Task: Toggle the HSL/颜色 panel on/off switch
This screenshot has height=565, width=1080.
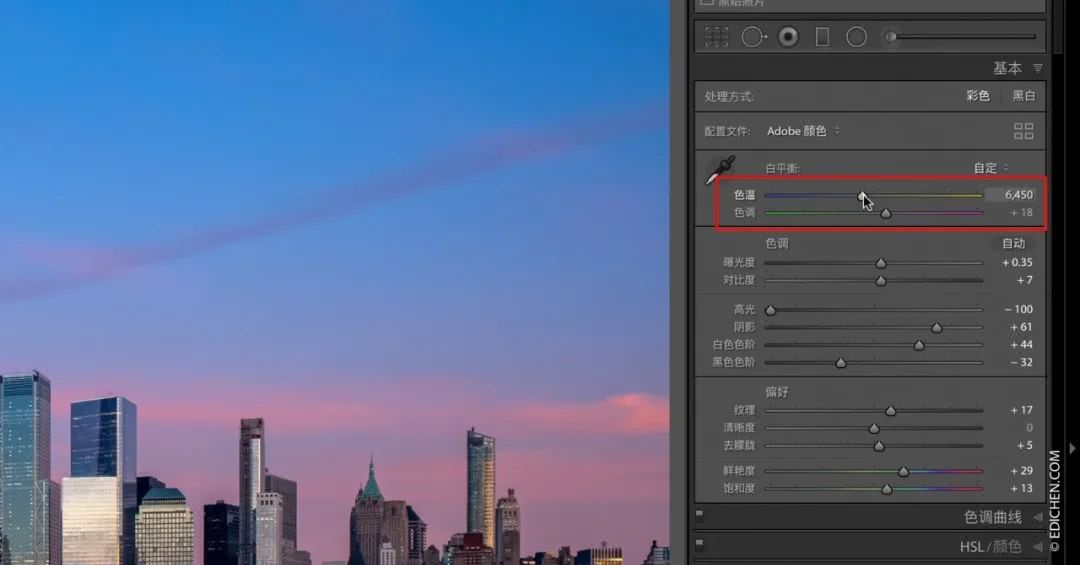Action: tap(700, 546)
